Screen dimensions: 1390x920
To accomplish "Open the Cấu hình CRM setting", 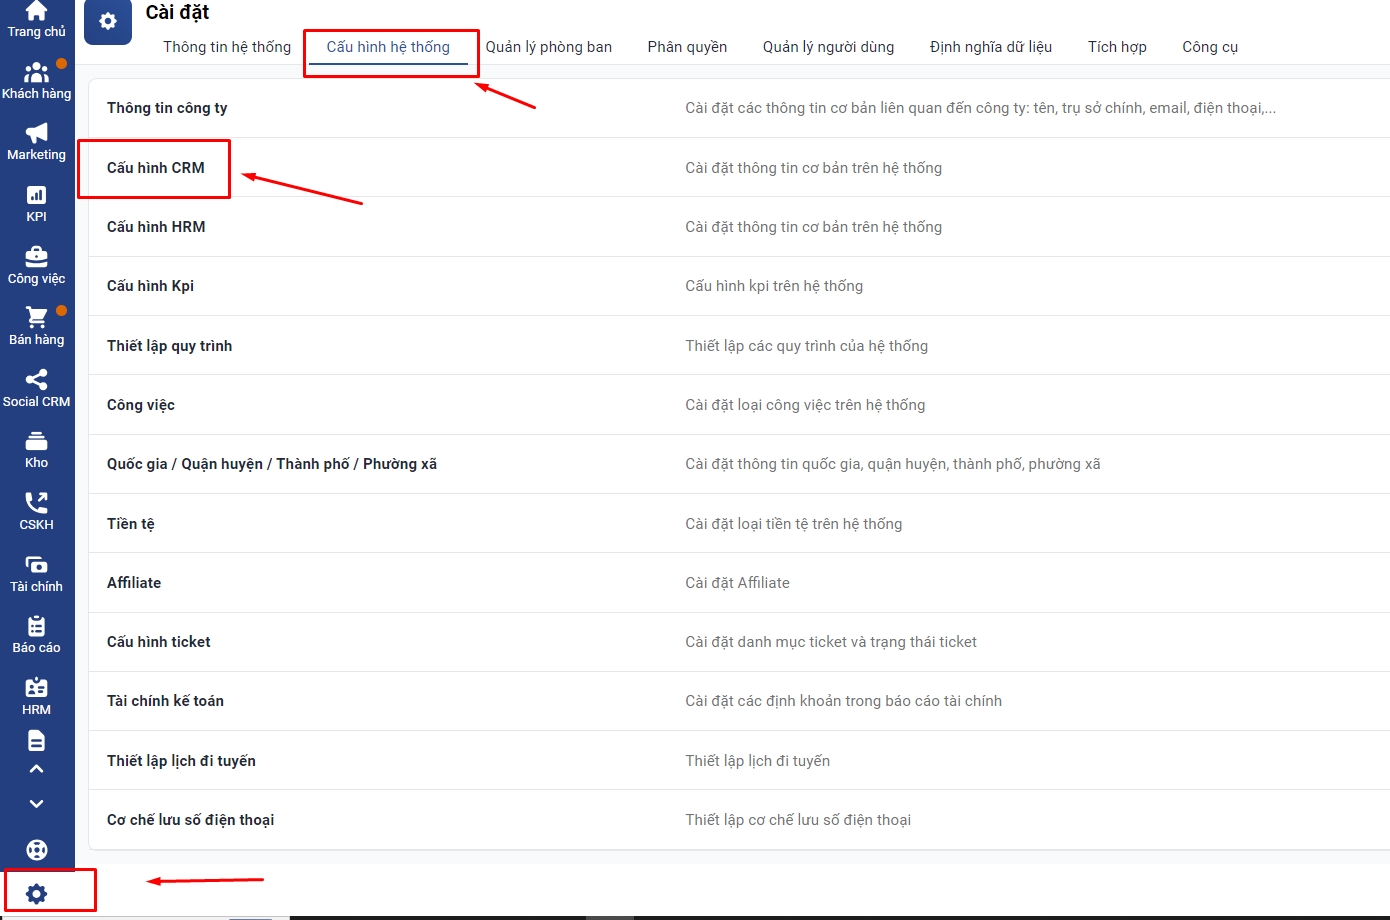I will coord(156,168).
